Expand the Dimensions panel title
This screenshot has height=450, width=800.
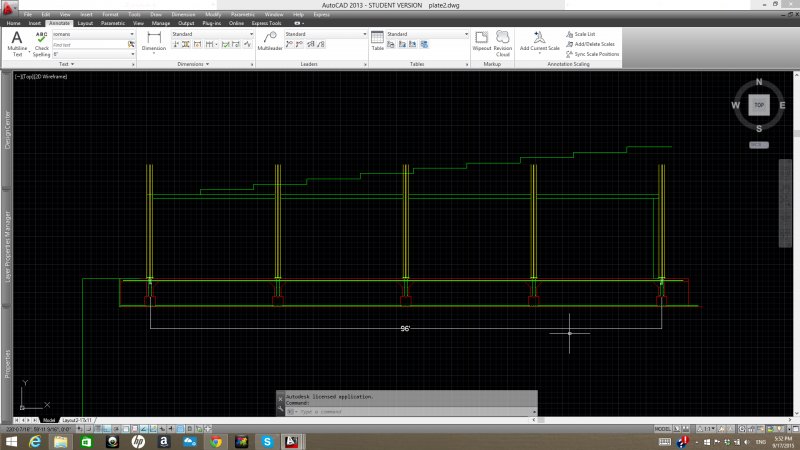(x=193, y=64)
